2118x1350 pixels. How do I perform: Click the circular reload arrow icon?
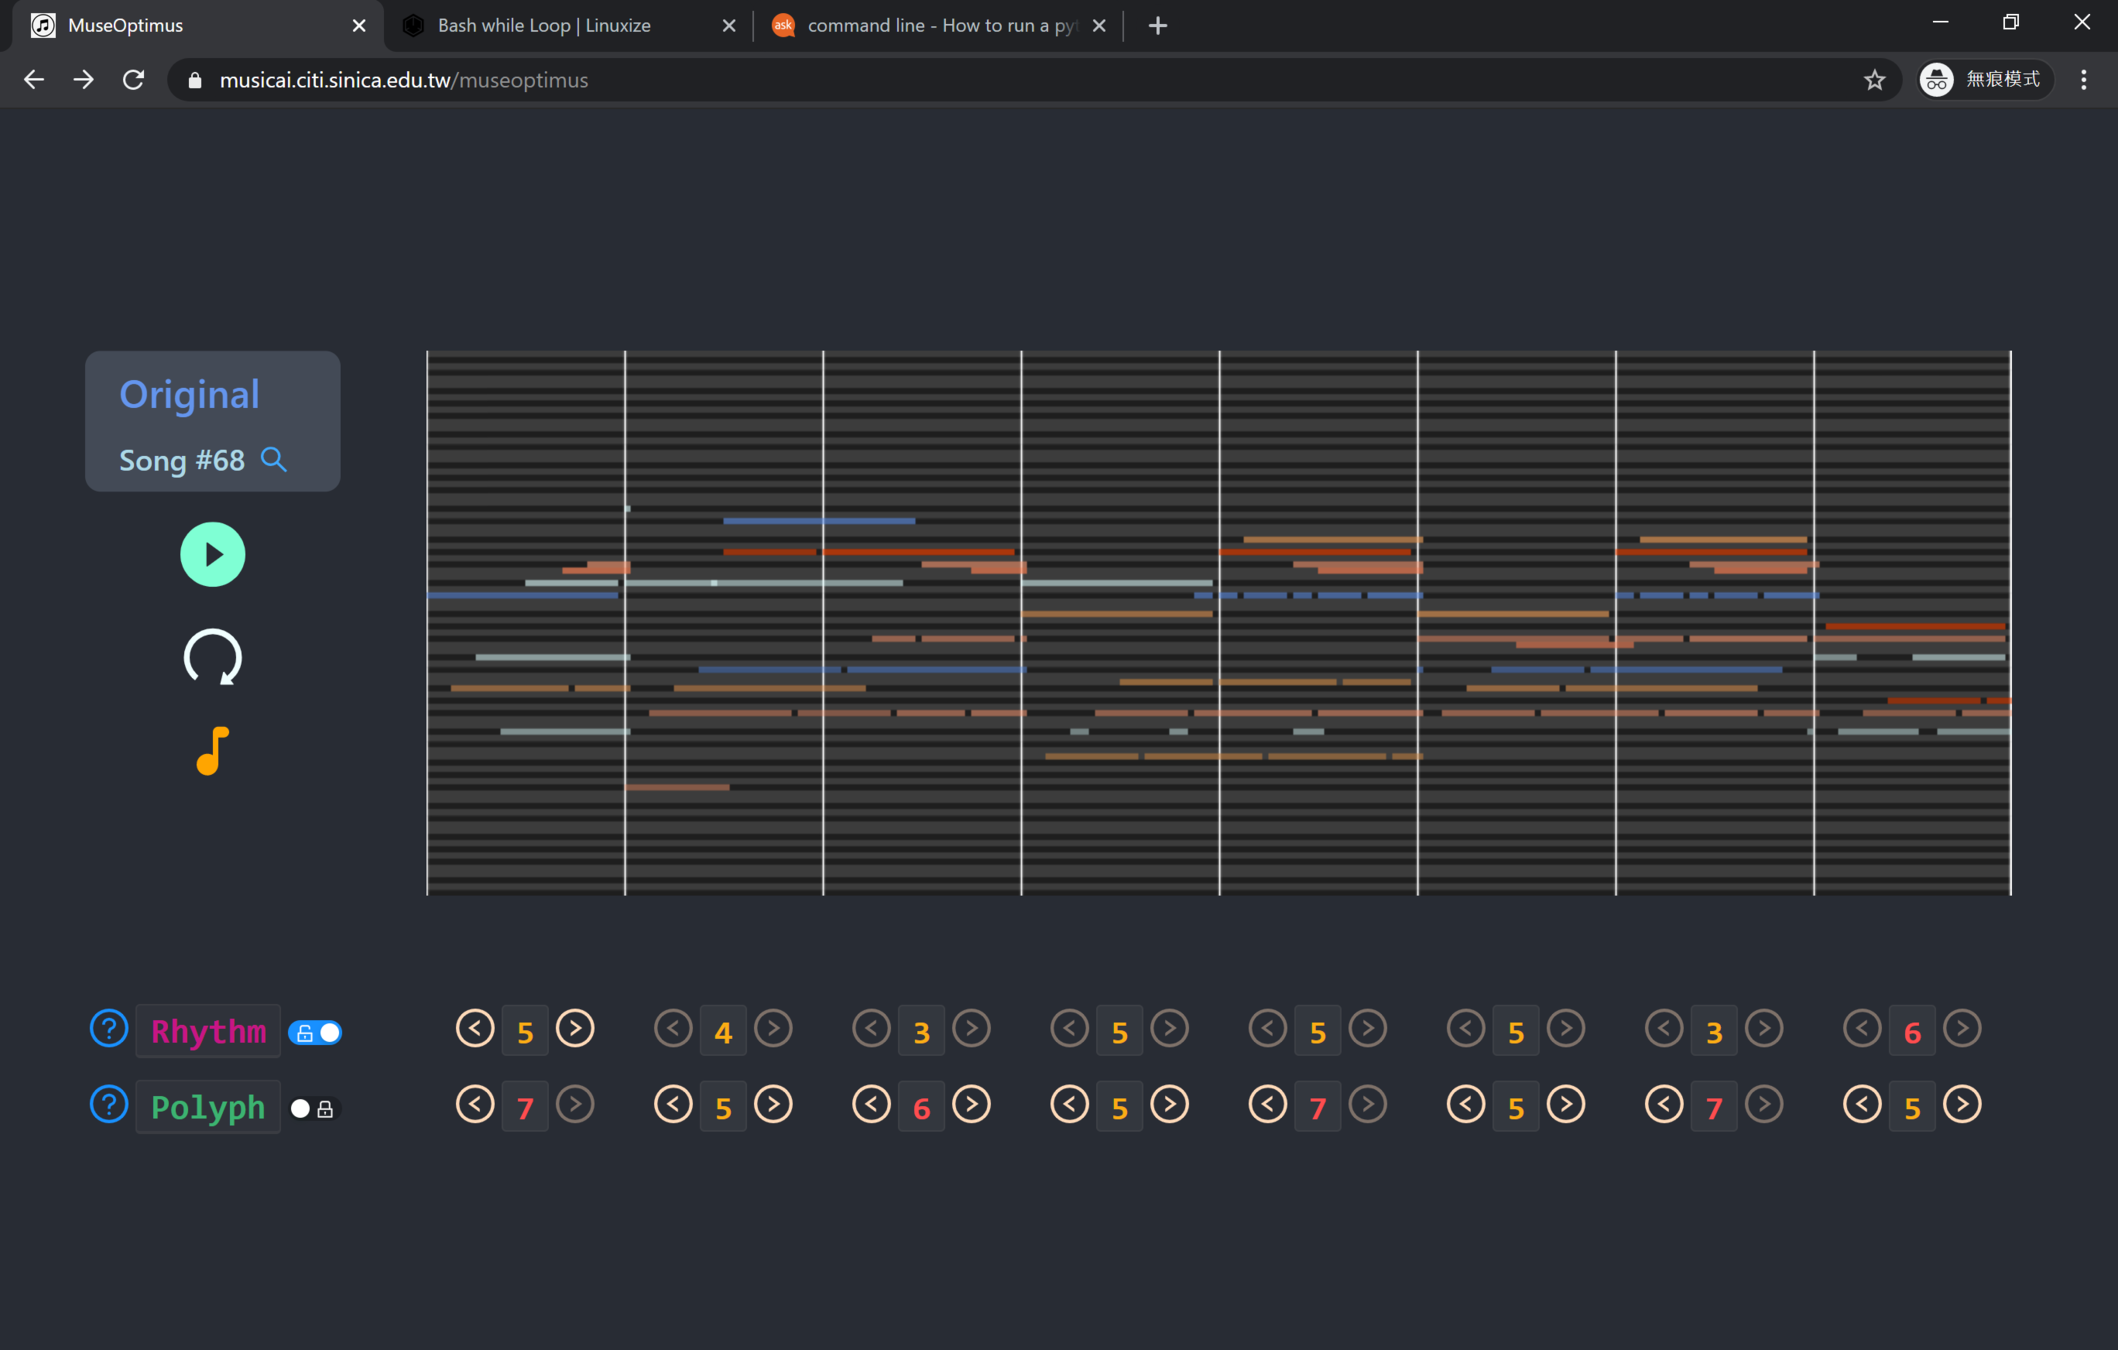(212, 657)
